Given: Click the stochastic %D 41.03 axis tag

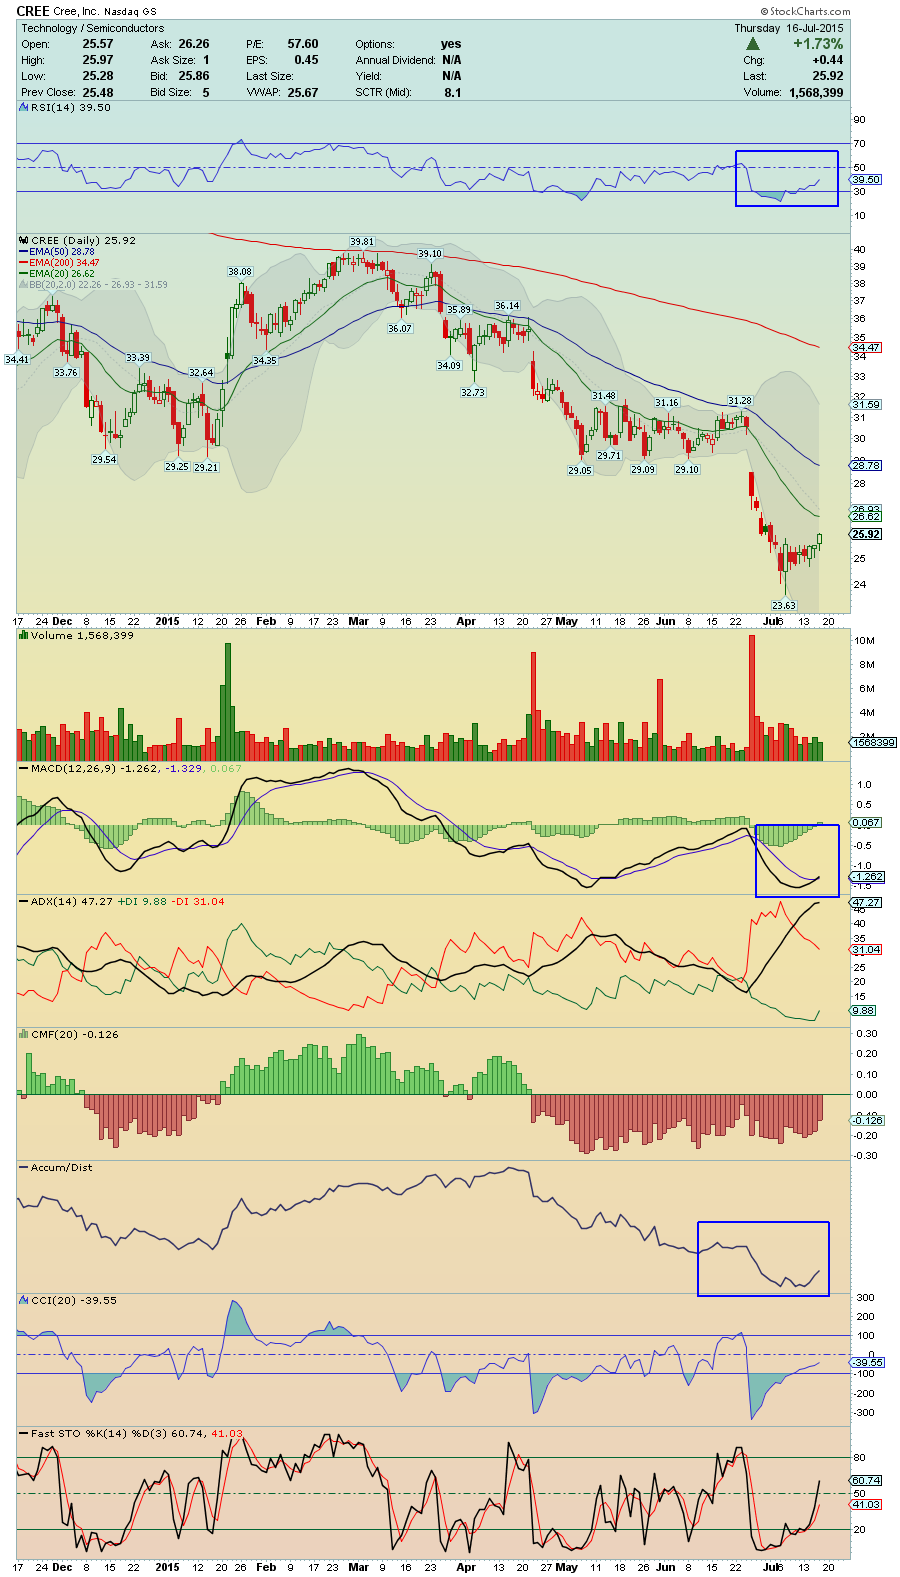Looking at the screenshot, I should 866,1504.
